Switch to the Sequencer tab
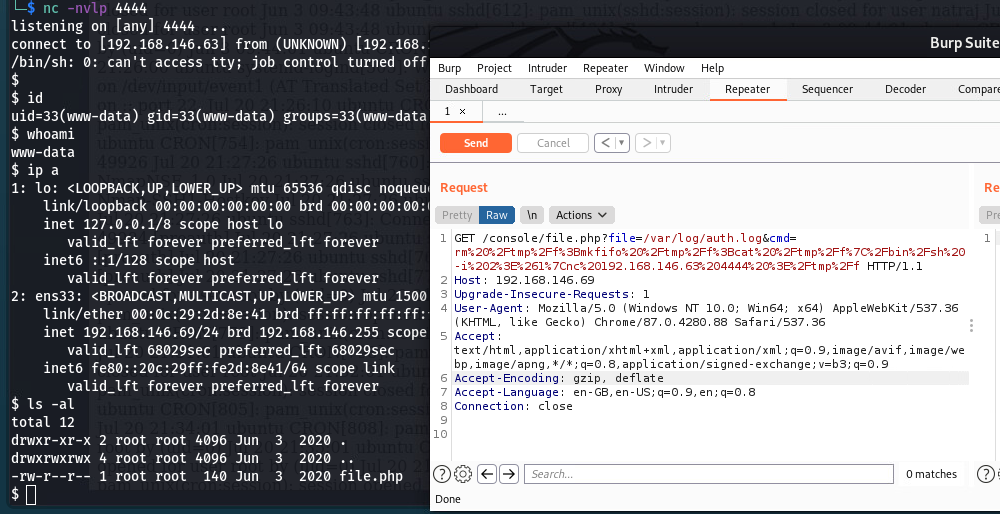Screen dimensions: 1000x514 point(827,89)
